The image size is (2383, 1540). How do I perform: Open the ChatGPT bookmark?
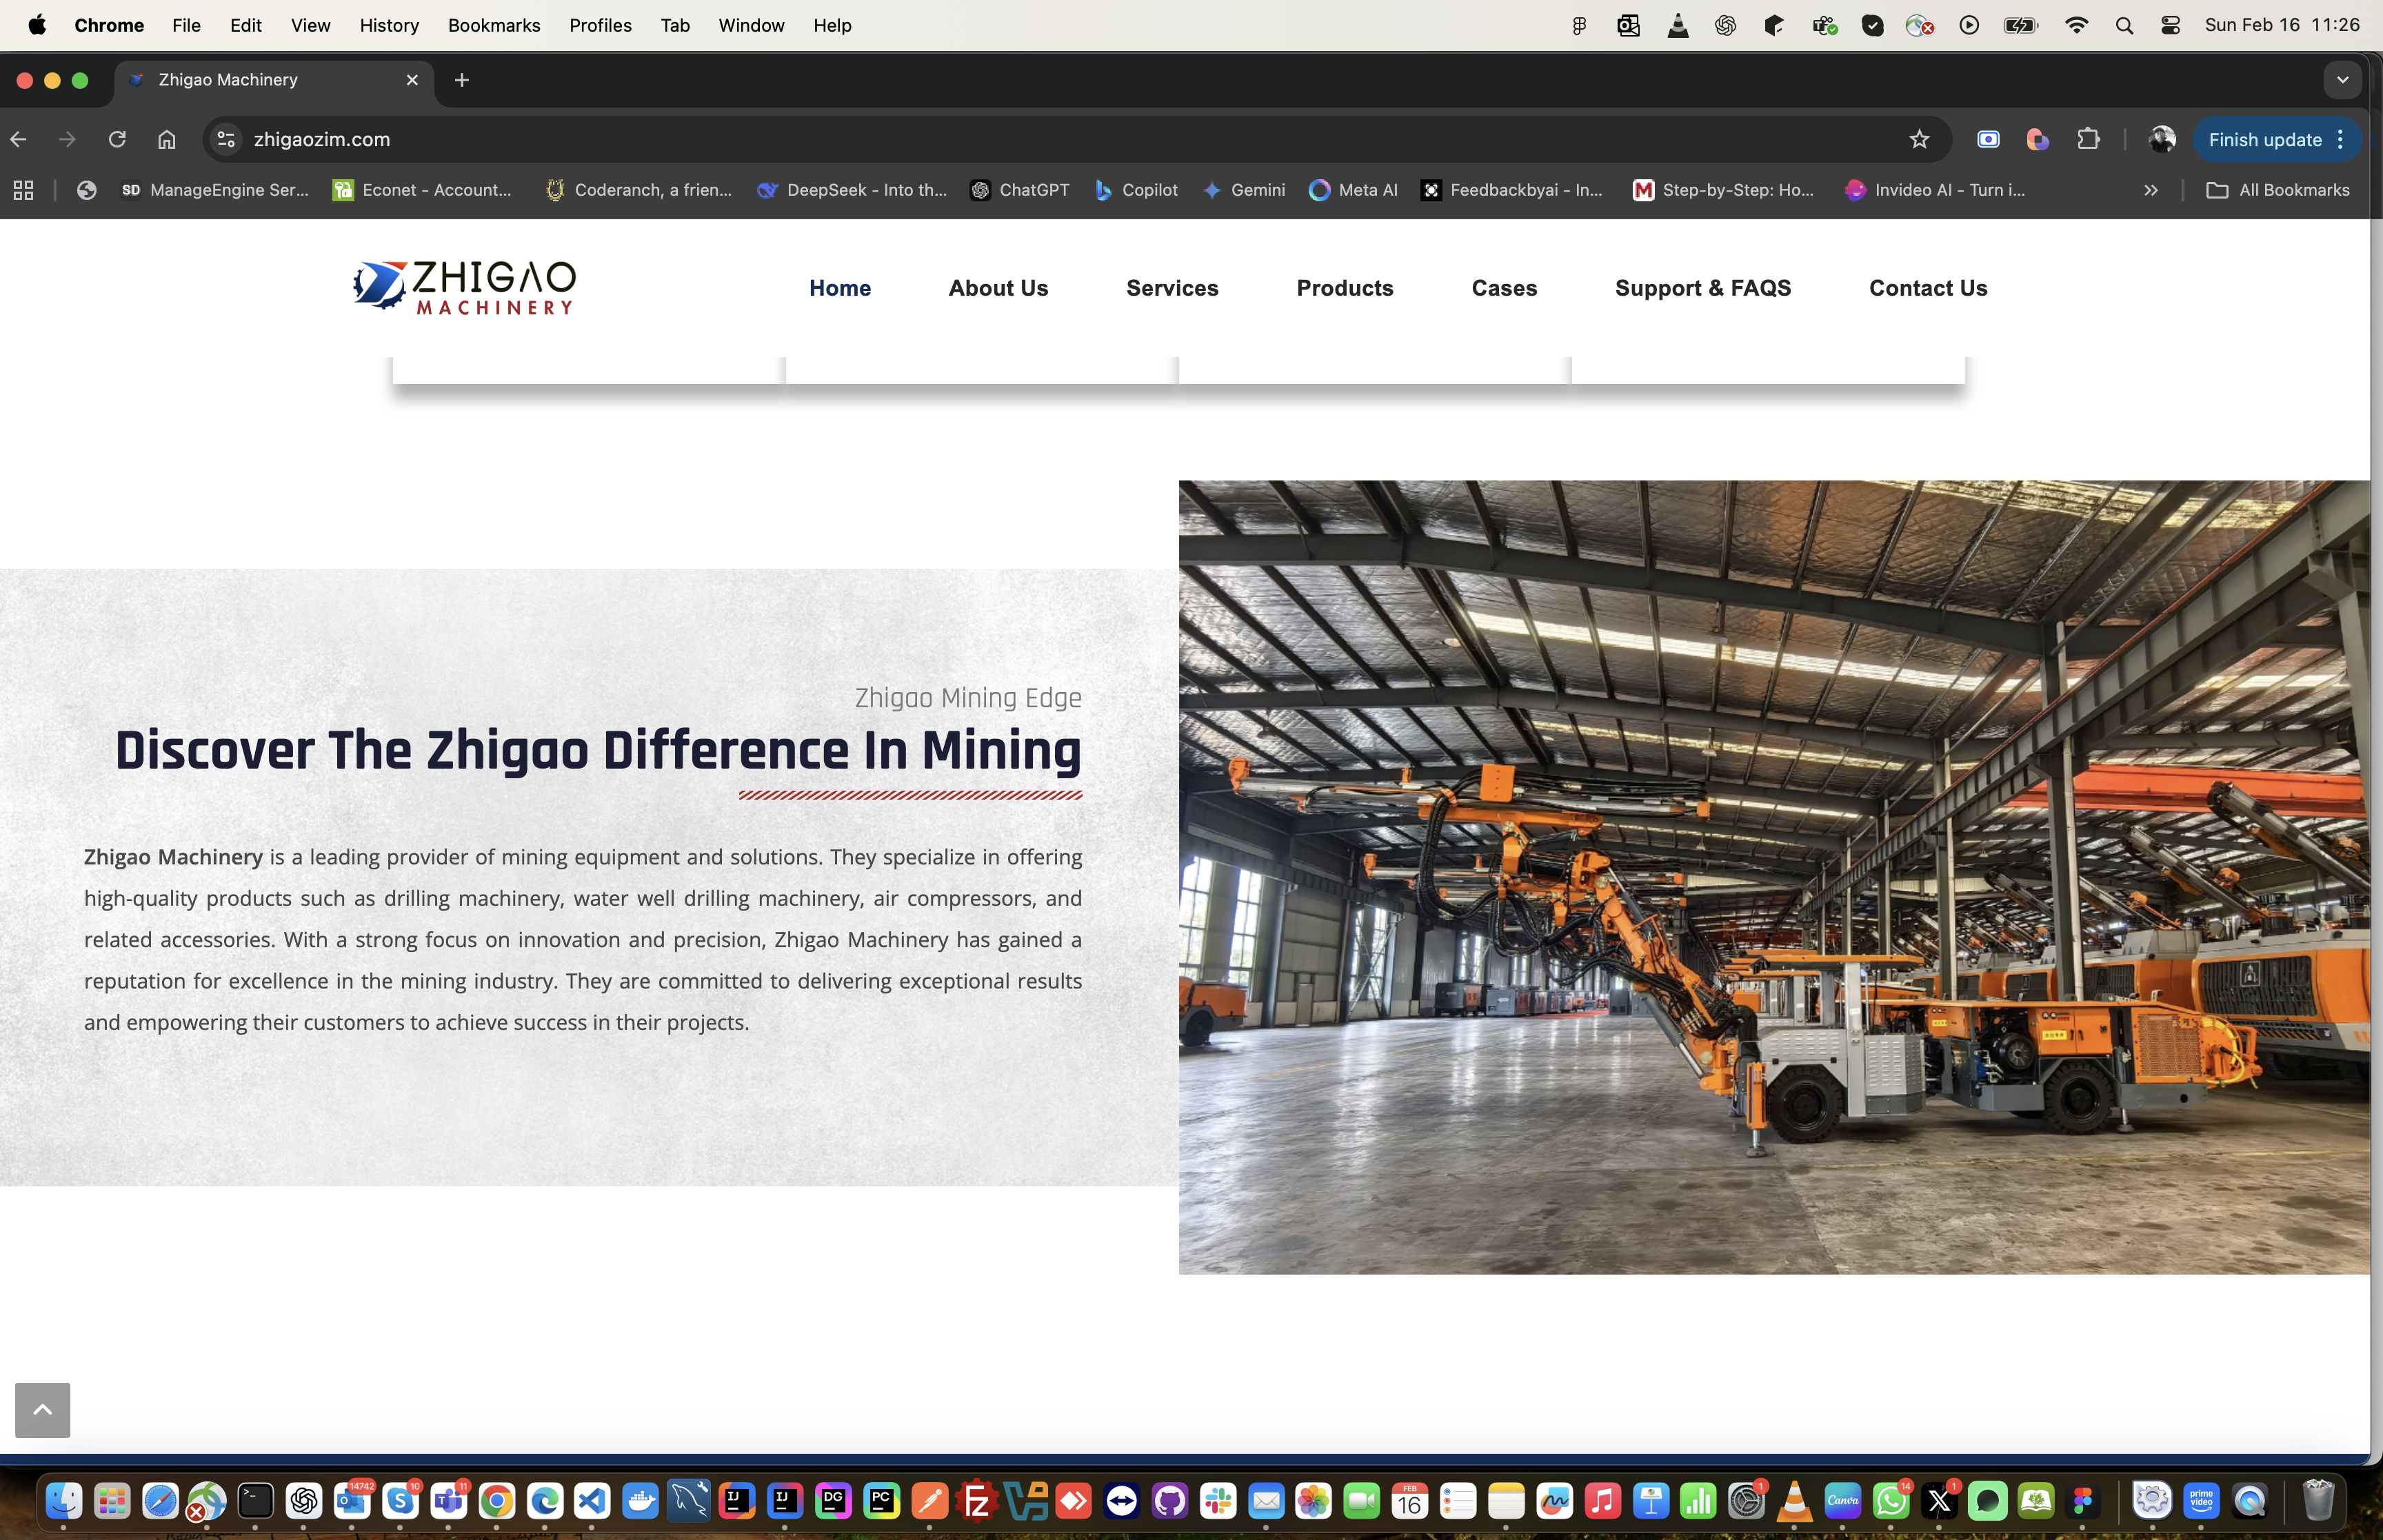[x=1019, y=190]
